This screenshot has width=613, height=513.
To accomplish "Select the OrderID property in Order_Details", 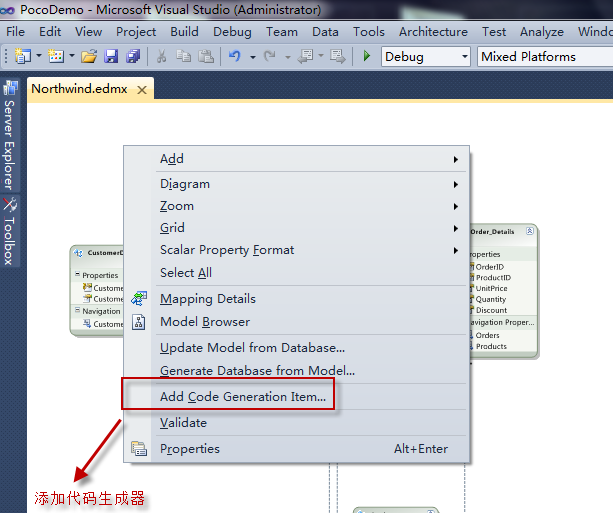I will click(489, 267).
